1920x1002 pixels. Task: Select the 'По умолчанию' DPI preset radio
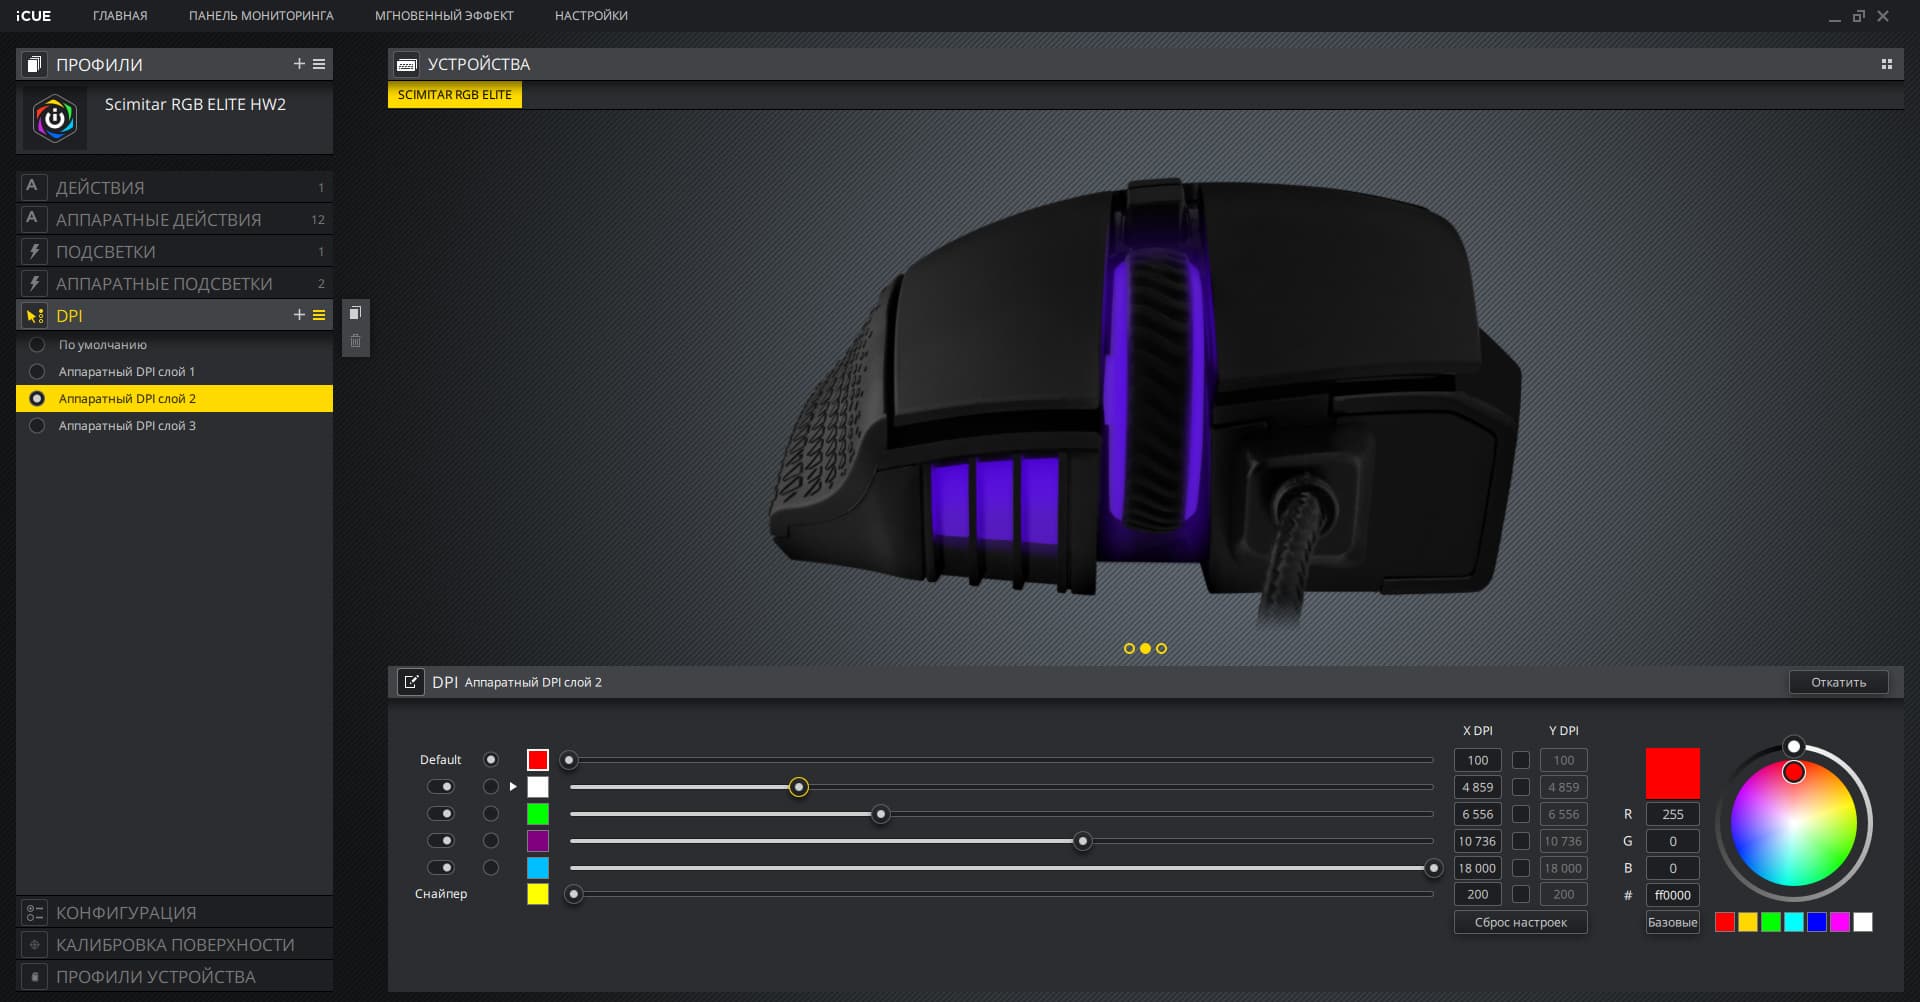(37, 345)
